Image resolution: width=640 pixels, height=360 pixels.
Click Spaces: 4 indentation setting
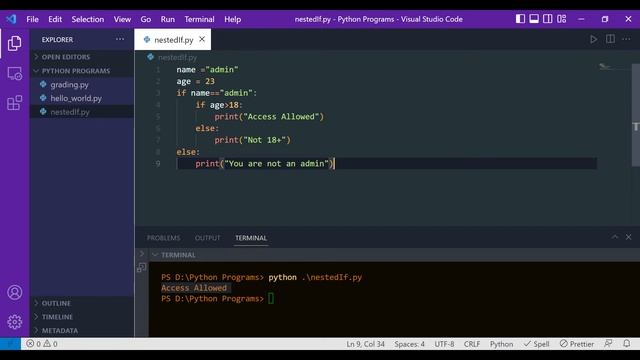tap(409, 344)
